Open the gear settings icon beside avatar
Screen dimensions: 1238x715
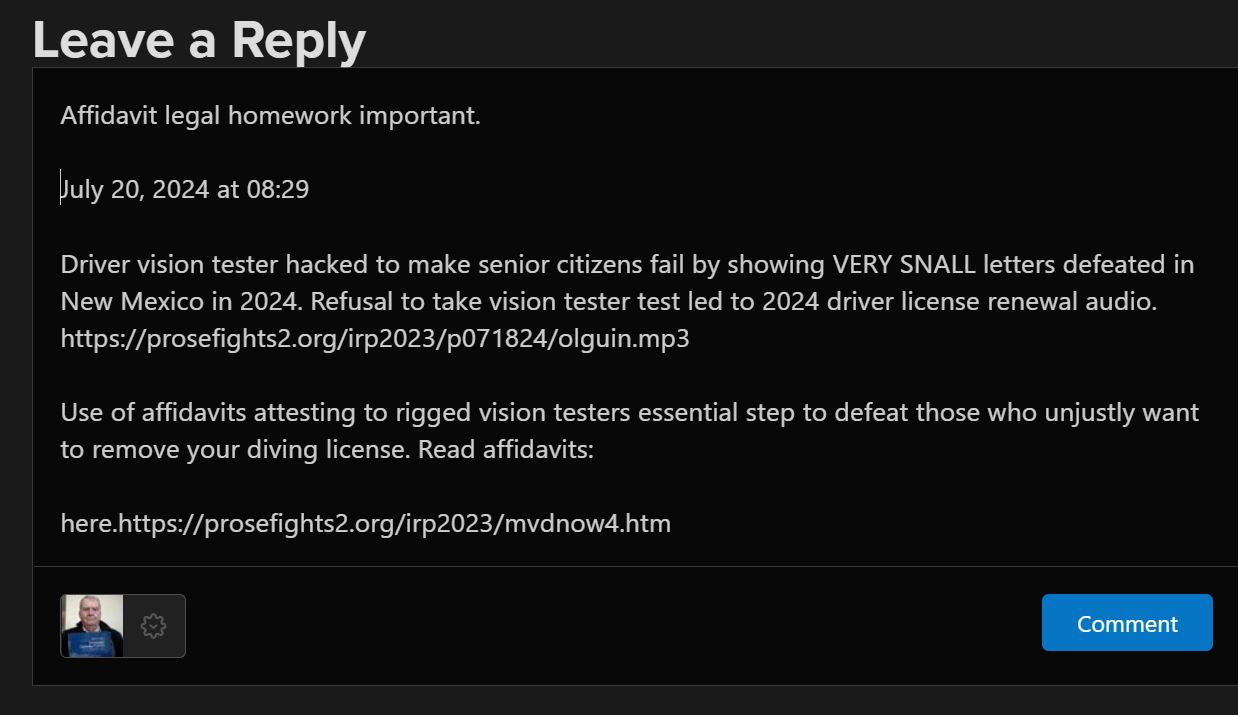pos(153,626)
